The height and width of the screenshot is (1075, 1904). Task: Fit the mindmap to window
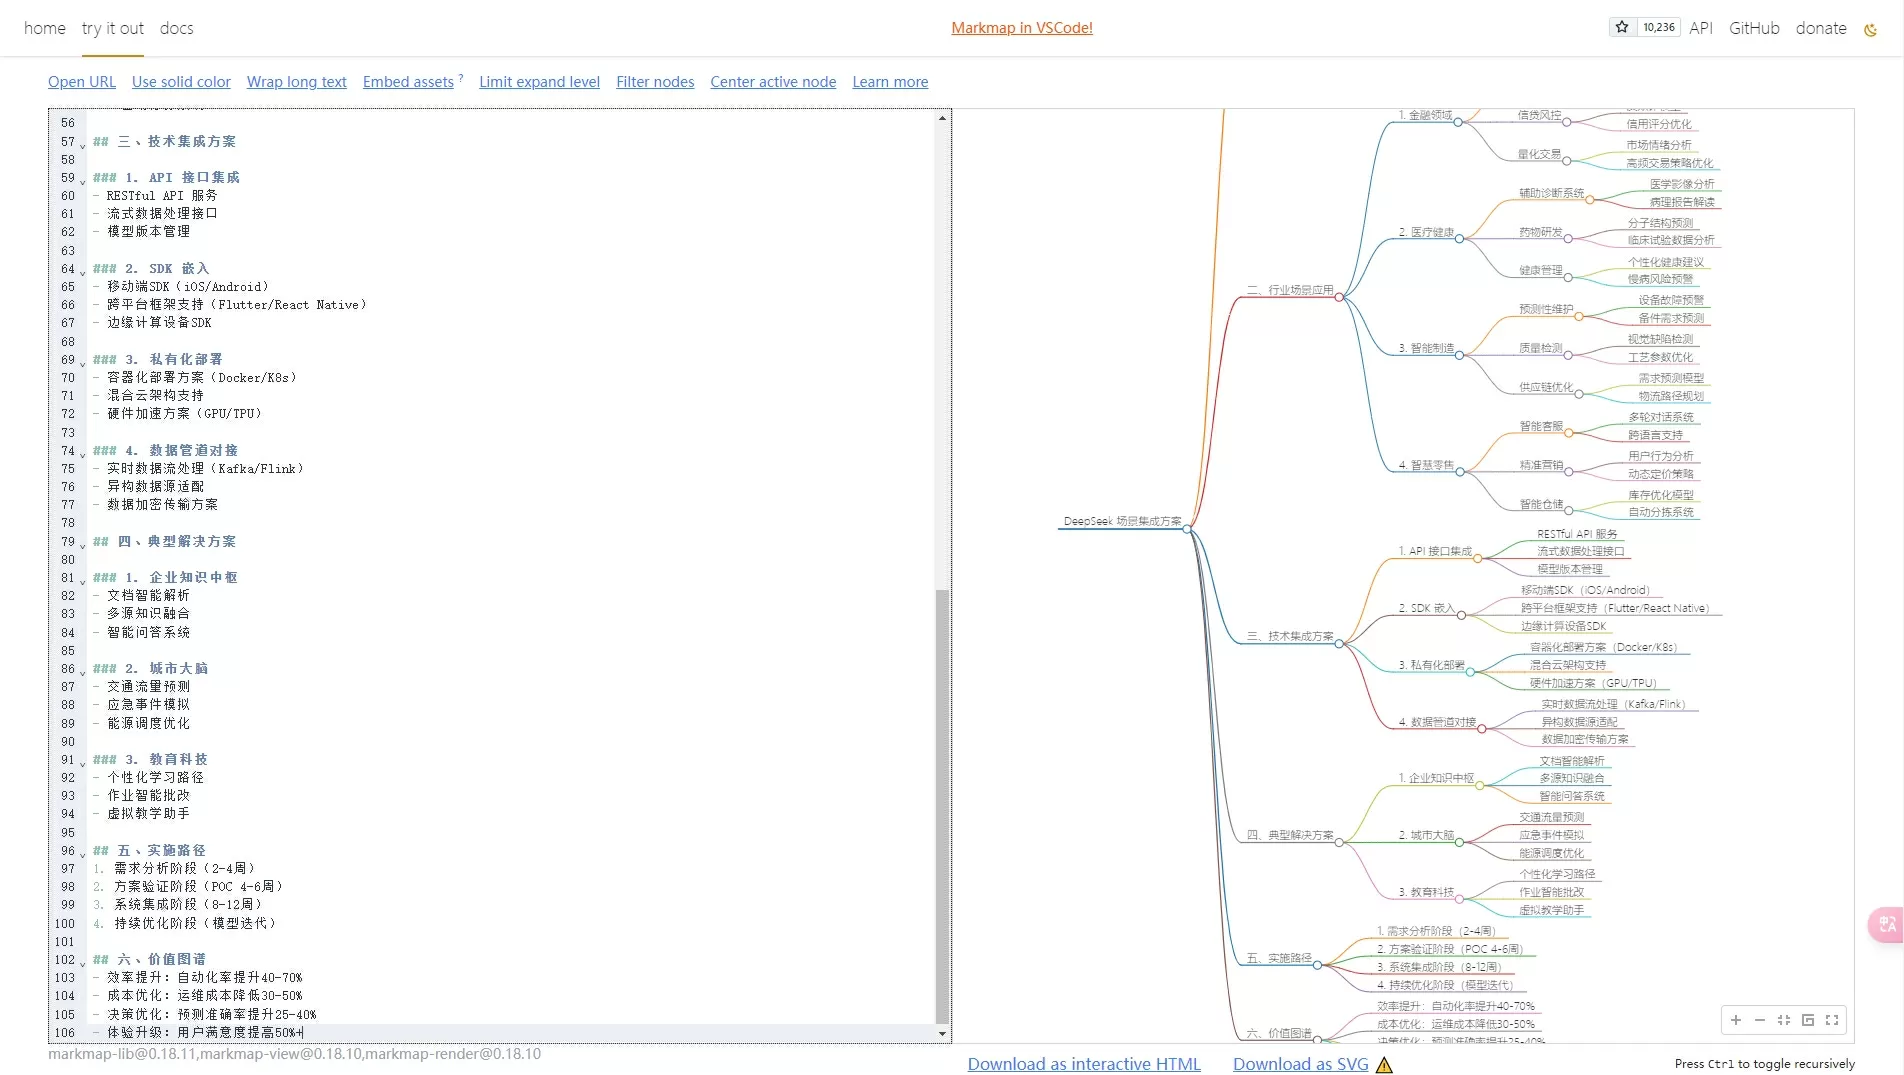(x=1784, y=1020)
